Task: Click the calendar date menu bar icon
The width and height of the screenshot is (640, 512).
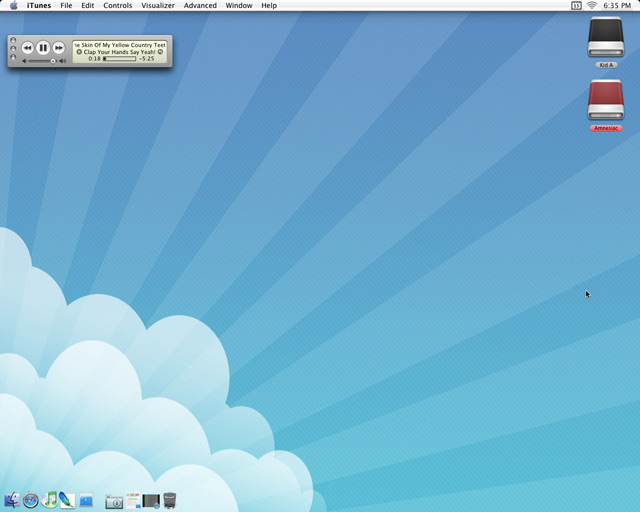Action: 576,5
